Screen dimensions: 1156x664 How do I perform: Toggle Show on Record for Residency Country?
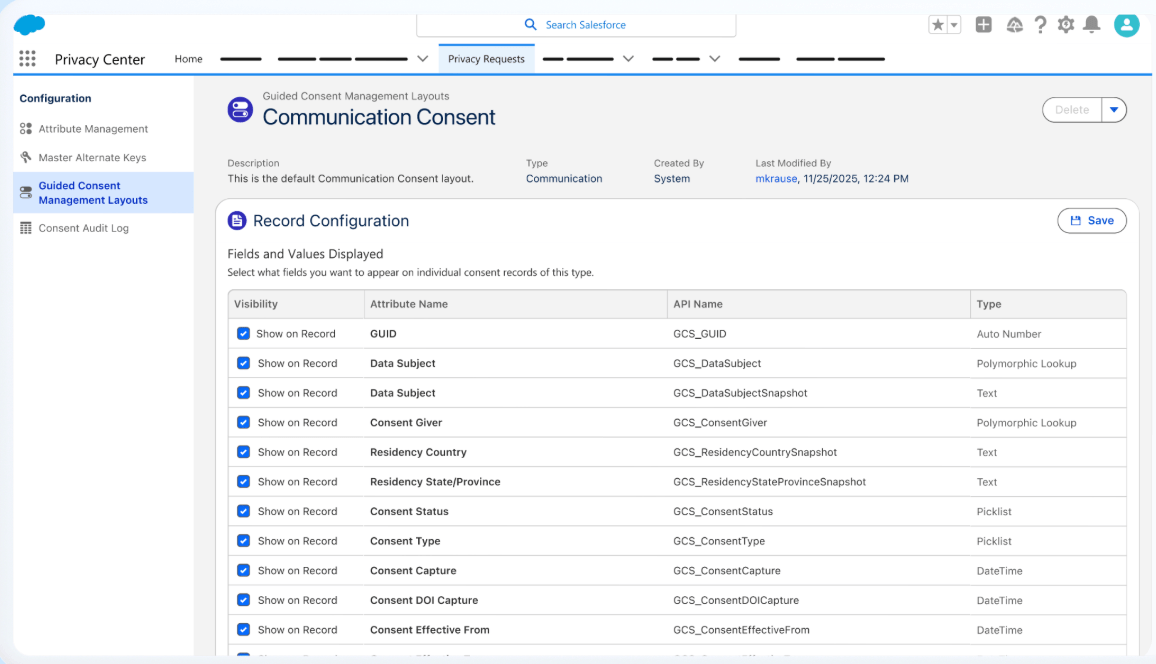click(243, 452)
